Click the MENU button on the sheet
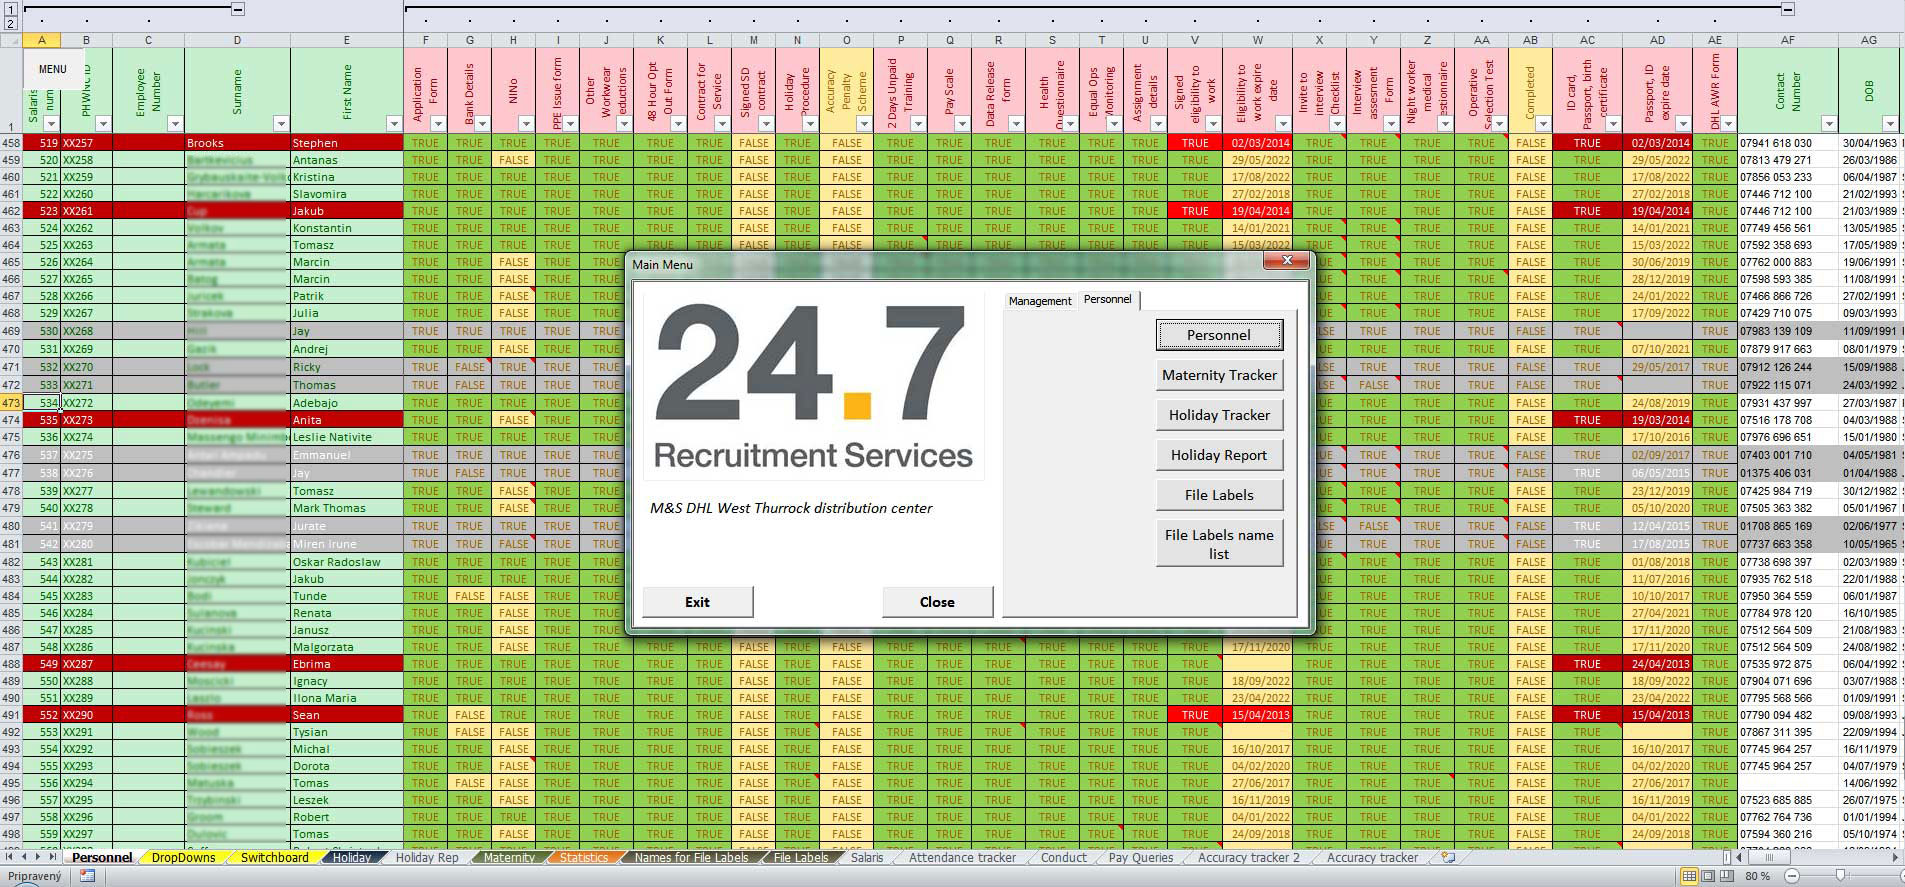Image resolution: width=1905 pixels, height=887 pixels. pyautogui.click(x=53, y=69)
